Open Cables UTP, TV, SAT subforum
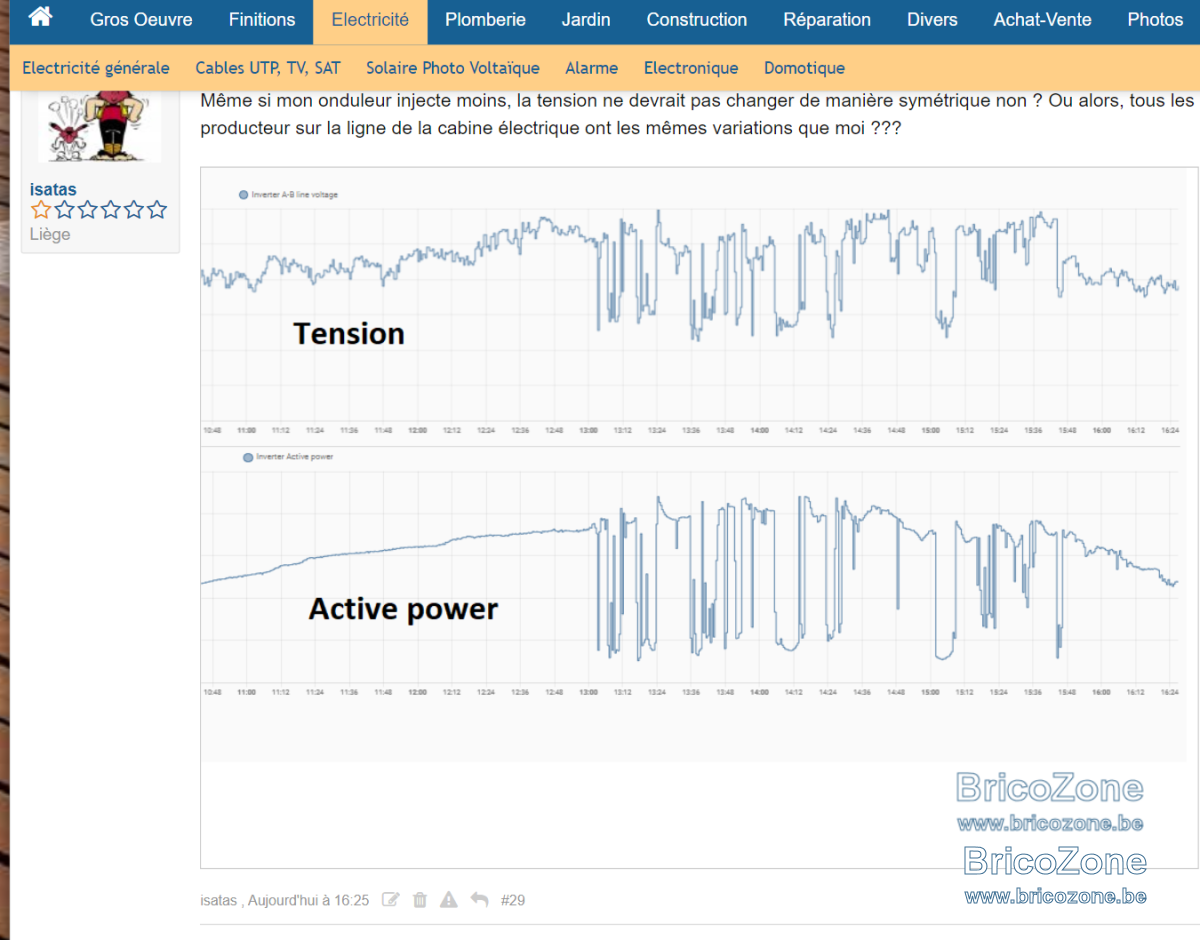 [x=268, y=68]
